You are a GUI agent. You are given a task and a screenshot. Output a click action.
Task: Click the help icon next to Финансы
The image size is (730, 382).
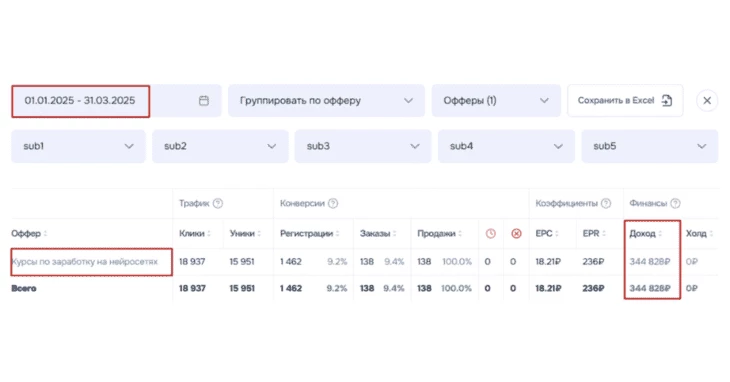click(x=675, y=203)
